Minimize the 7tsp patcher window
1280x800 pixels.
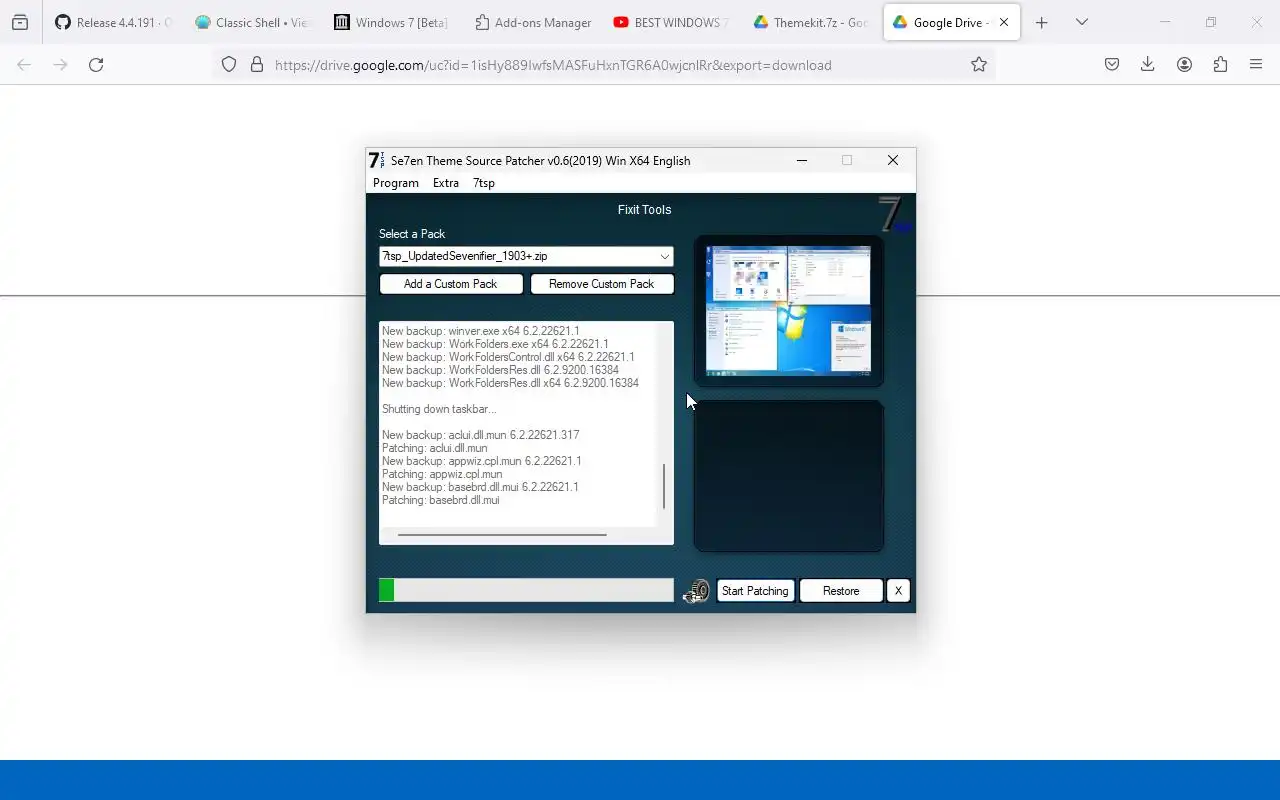pos(802,160)
